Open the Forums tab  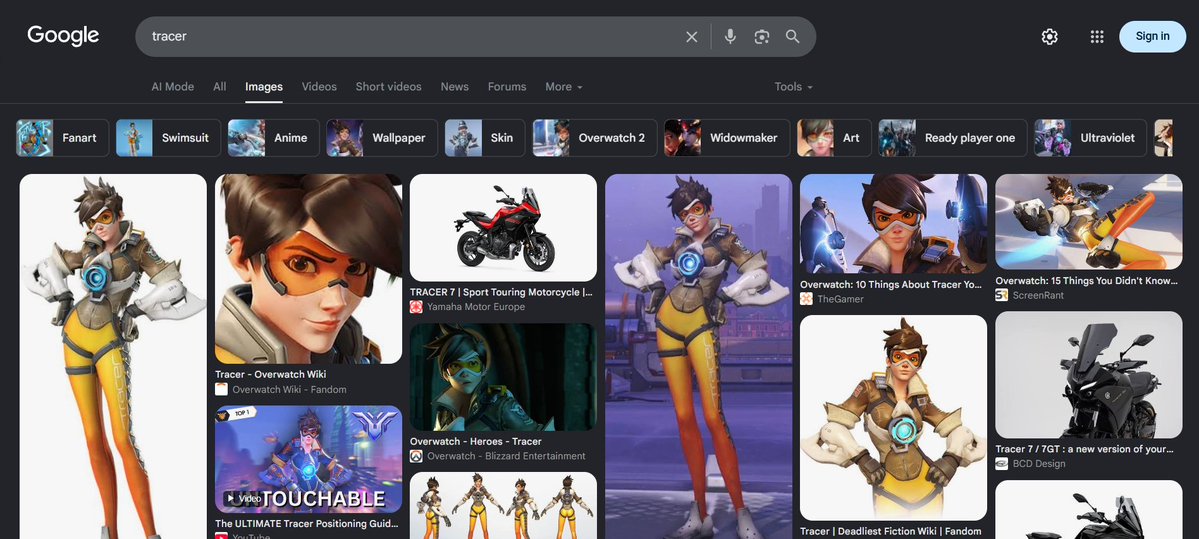tap(507, 86)
